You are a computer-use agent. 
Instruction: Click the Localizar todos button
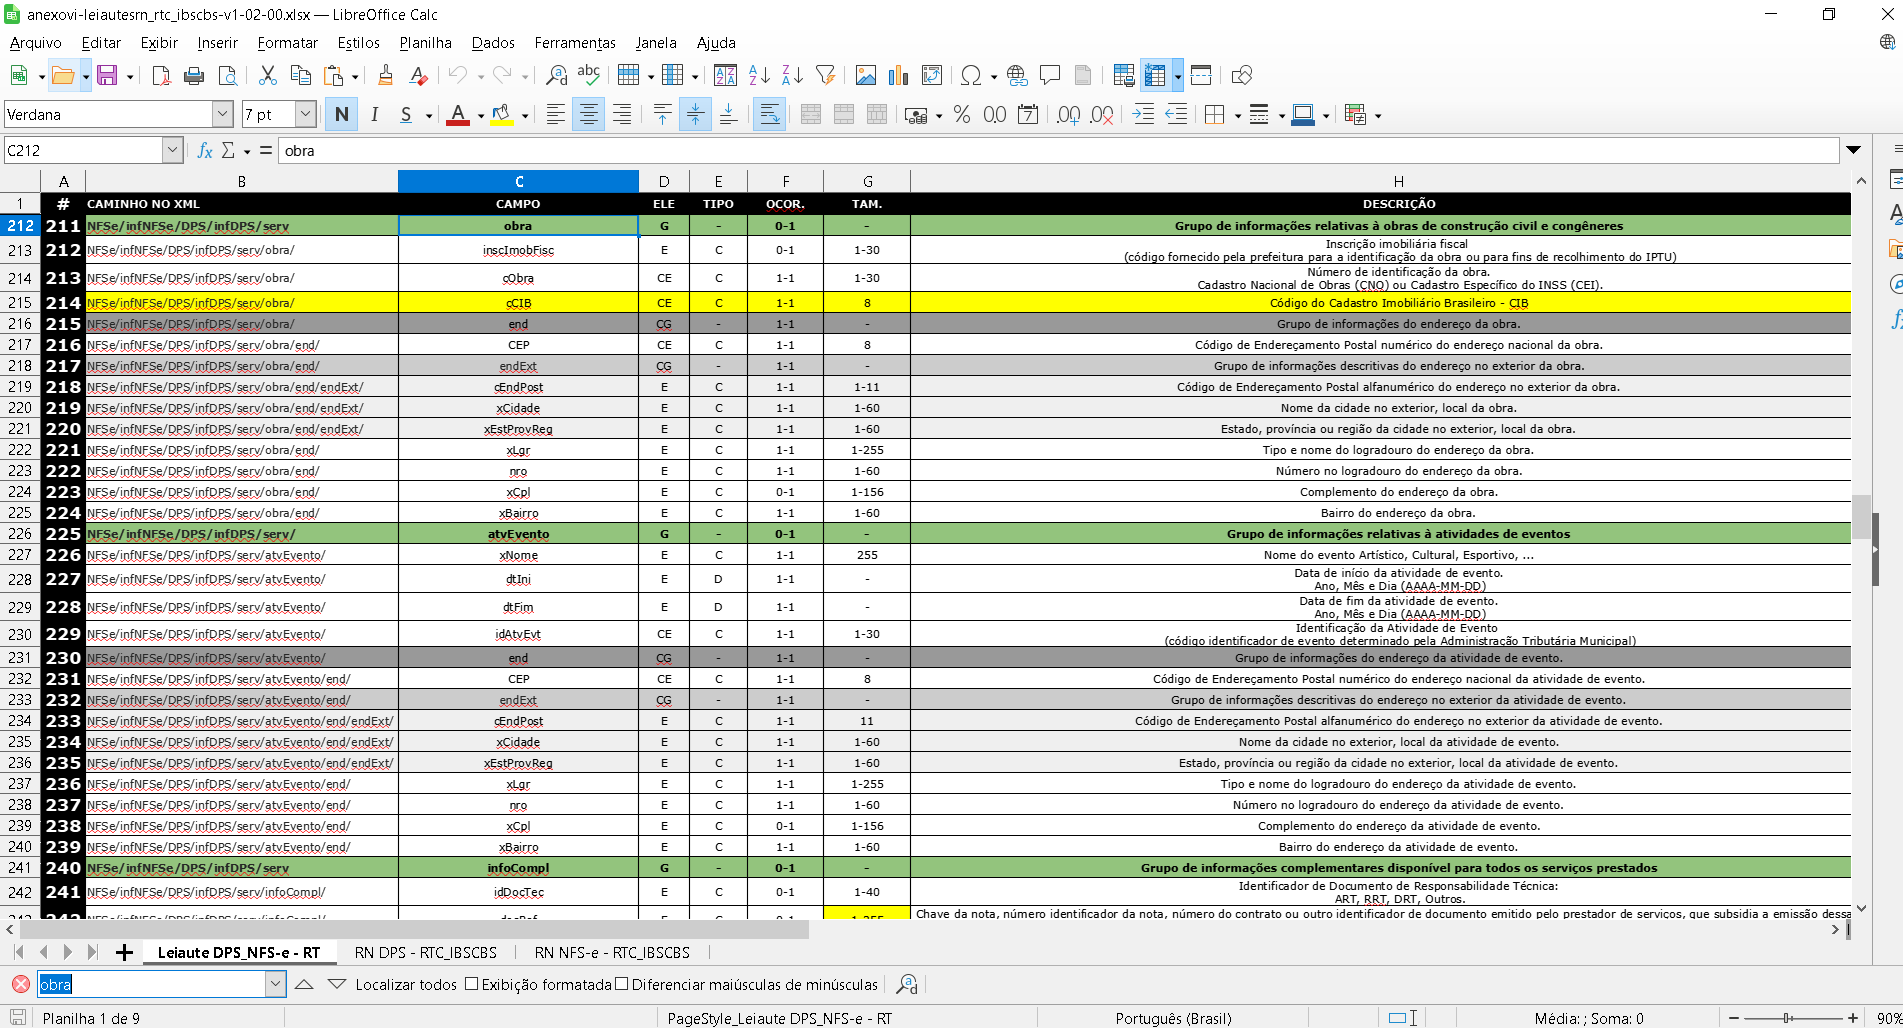click(406, 985)
